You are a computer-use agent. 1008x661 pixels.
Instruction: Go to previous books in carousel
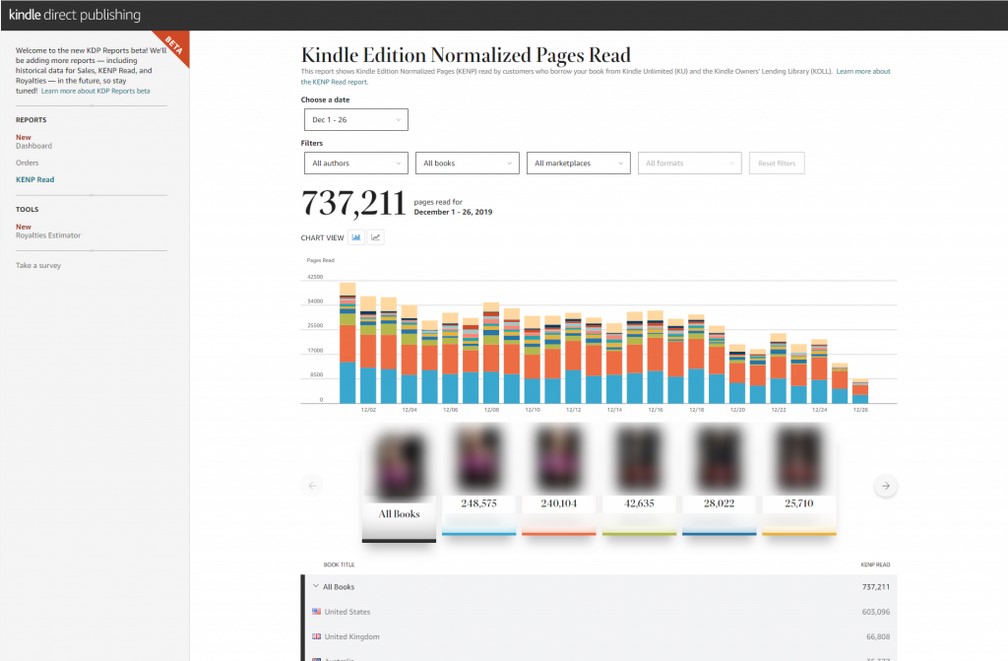click(312, 486)
